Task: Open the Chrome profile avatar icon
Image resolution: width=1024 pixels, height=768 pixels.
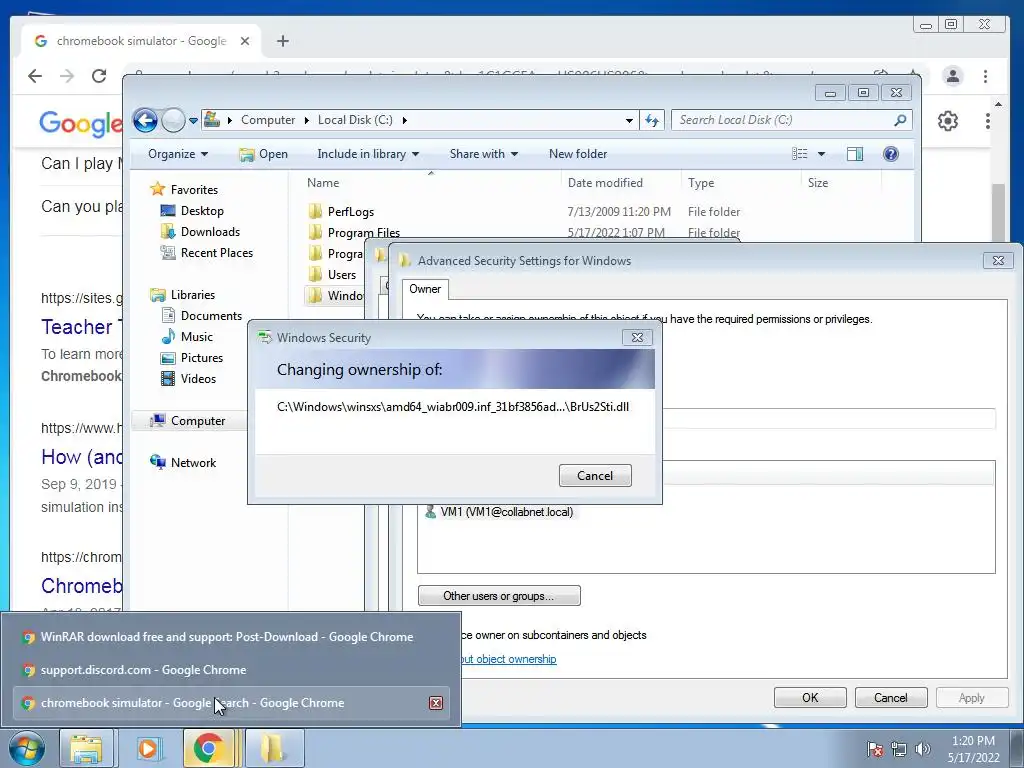Action: click(953, 76)
